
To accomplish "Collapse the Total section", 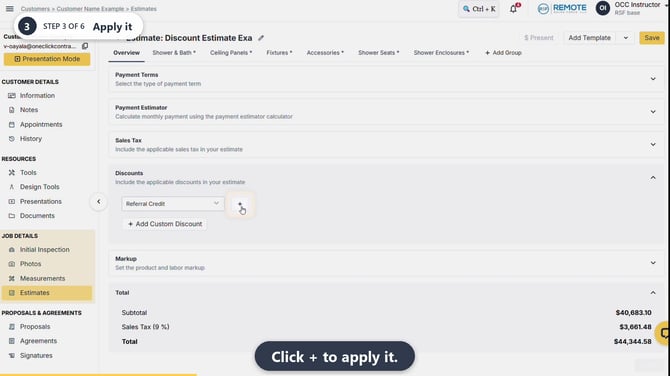I will point(653,293).
